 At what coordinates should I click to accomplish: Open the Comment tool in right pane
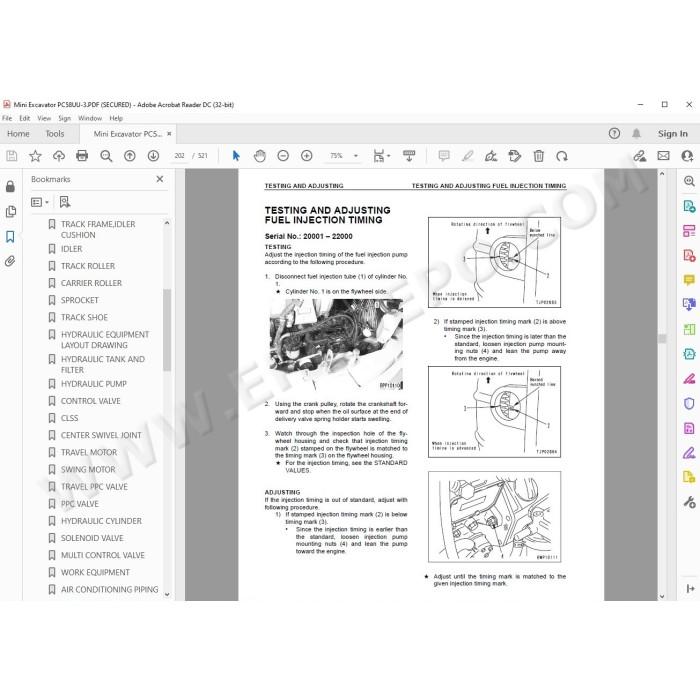click(x=689, y=280)
